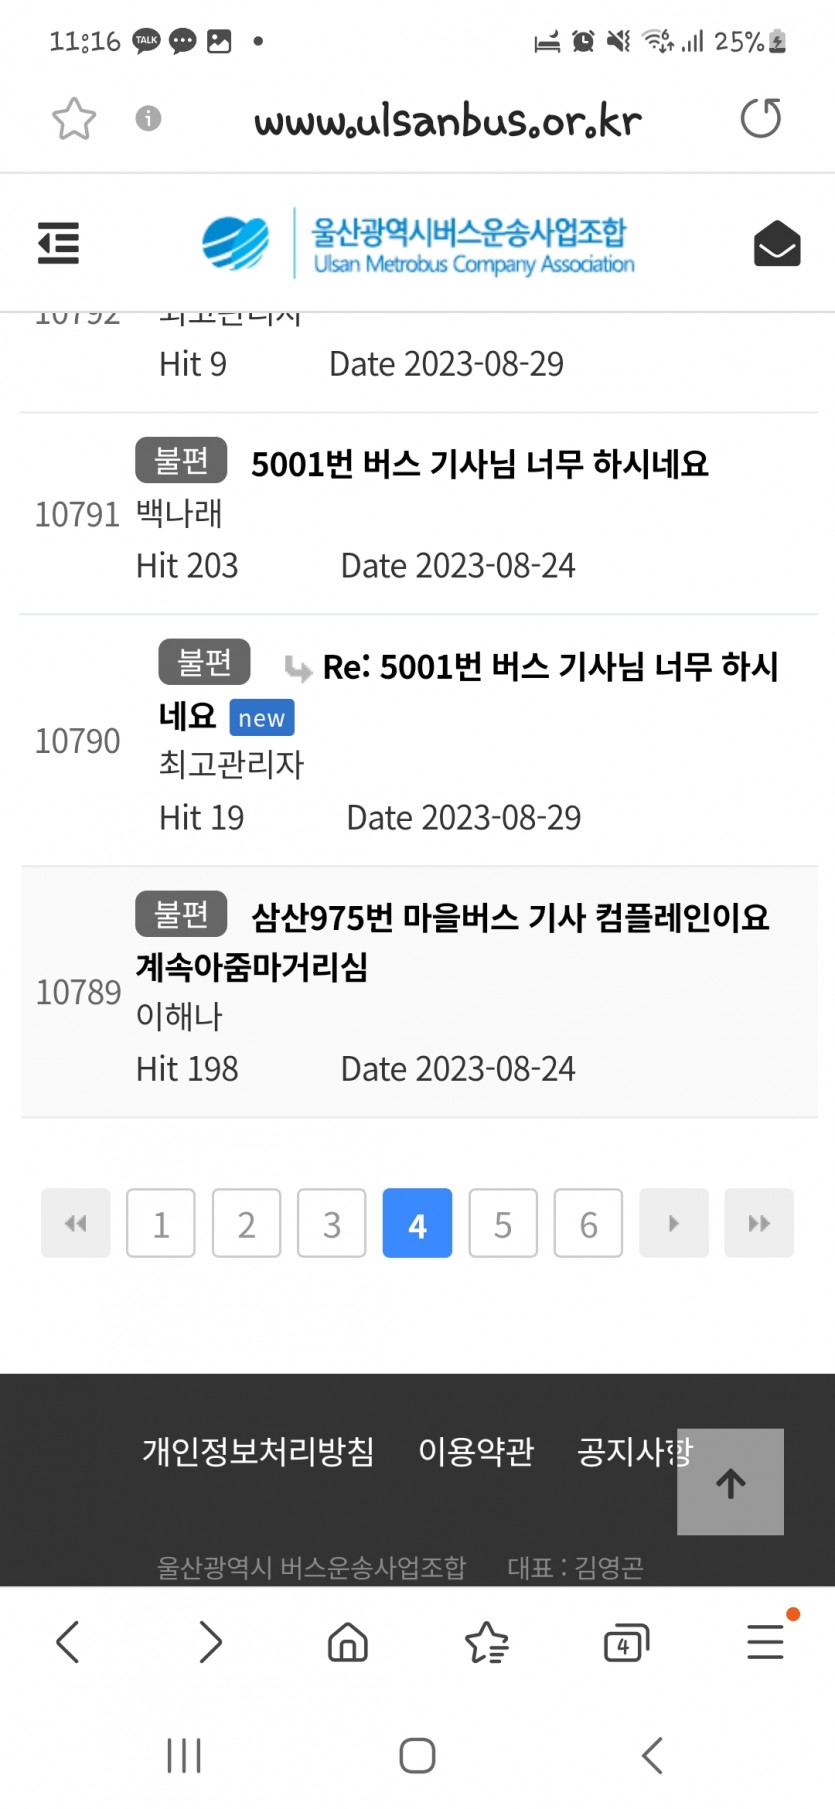Go to page 1 of the board
Screen dimensions: 835x1809
[161, 1223]
